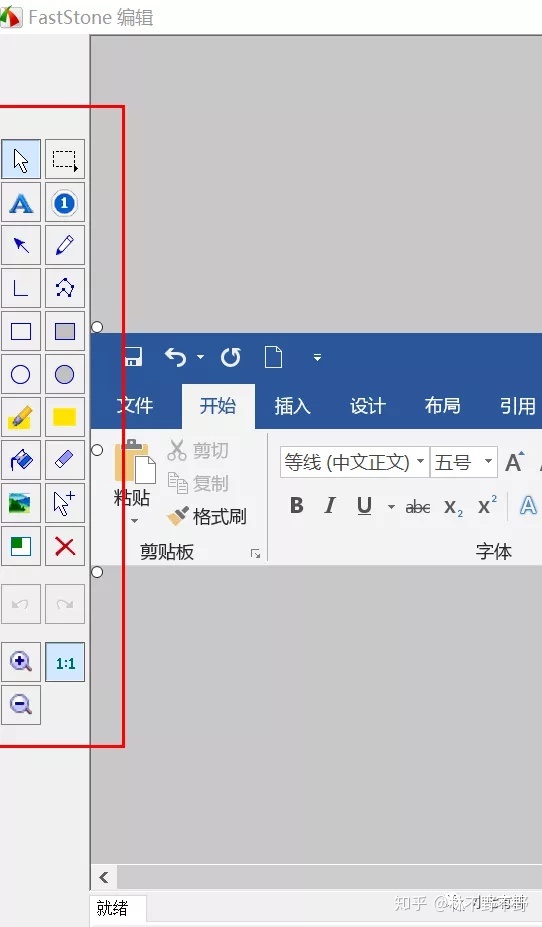Choose the pencil freehand tool
Image resolution: width=542 pixels, height=927 pixels.
pyautogui.click(x=64, y=245)
